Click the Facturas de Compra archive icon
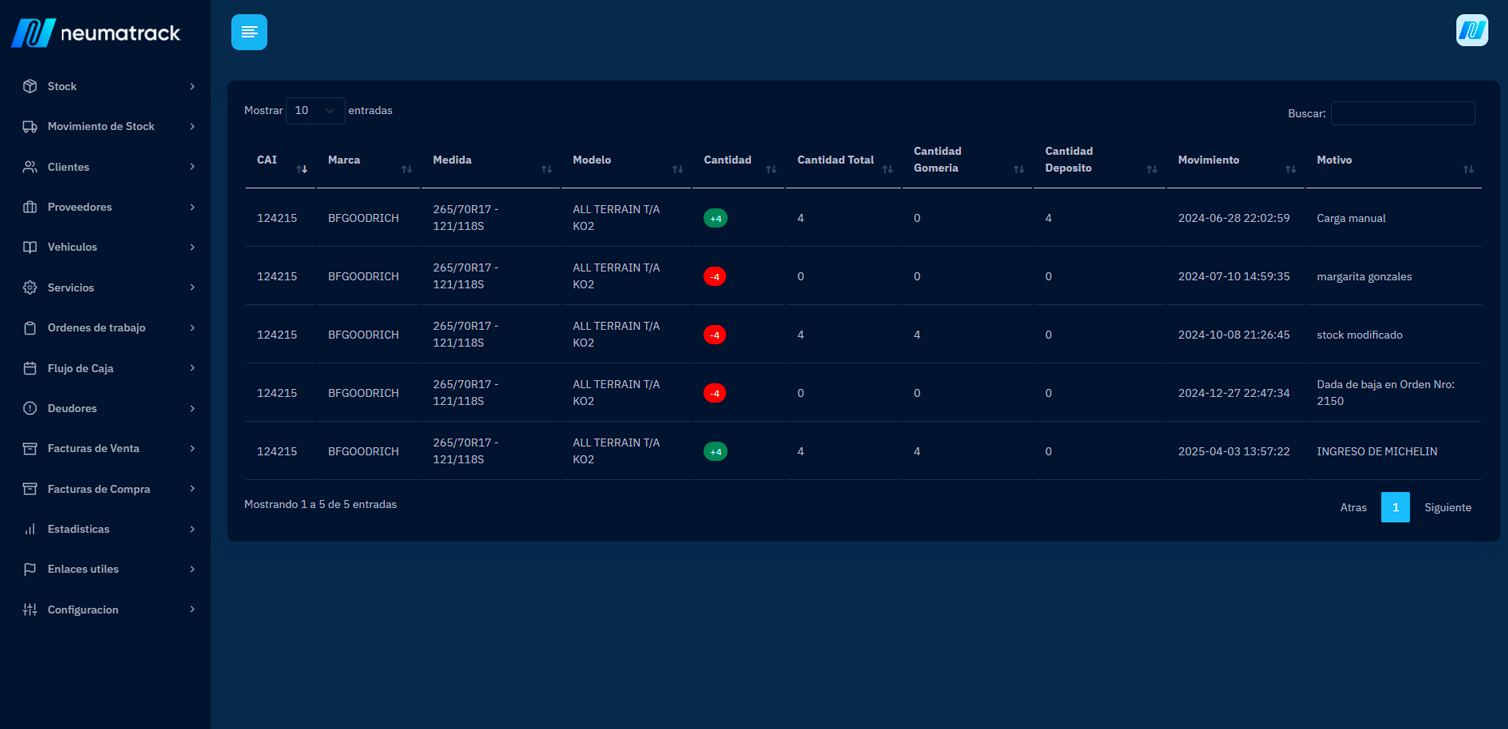Viewport: 1508px width, 729px height. pos(30,489)
